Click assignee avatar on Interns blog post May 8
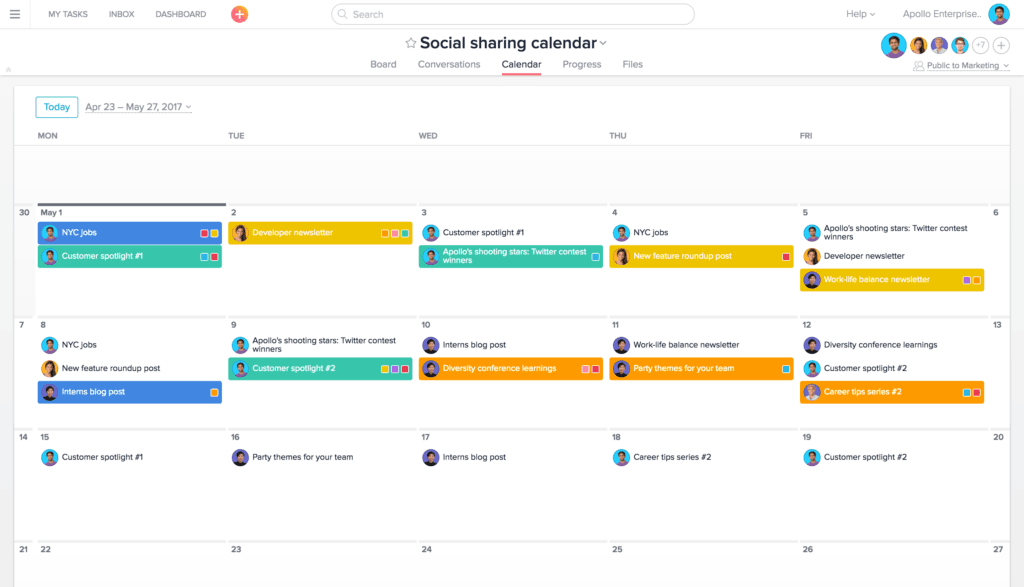The width and height of the screenshot is (1024, 587). coord(50,392)
